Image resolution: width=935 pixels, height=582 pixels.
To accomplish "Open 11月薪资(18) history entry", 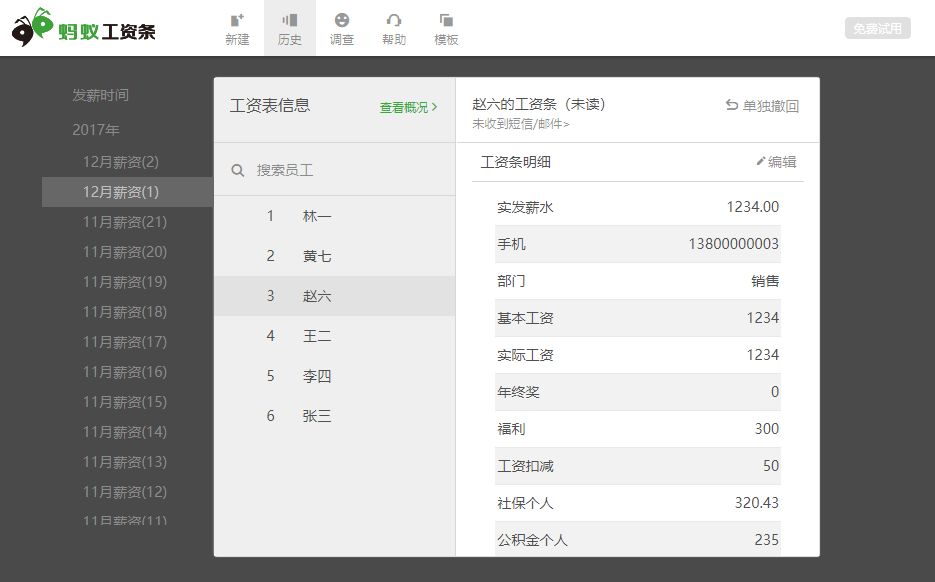I will (125, 312).
